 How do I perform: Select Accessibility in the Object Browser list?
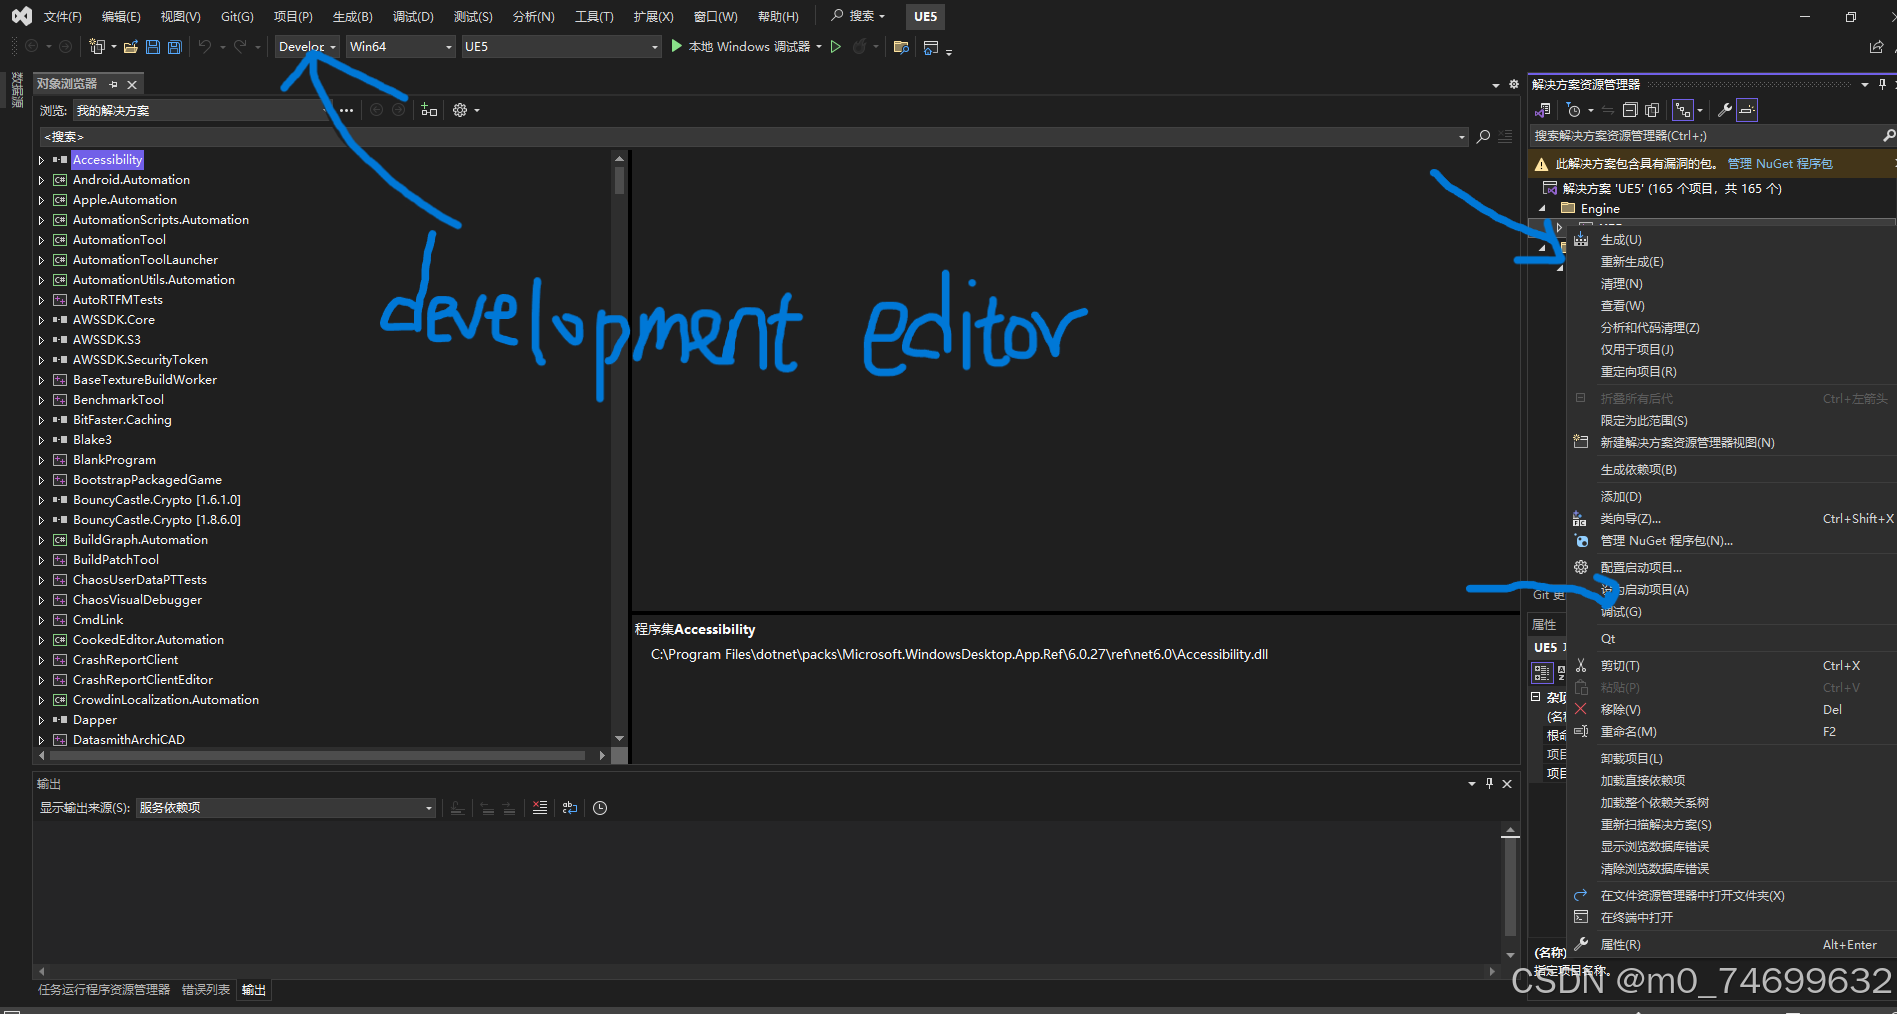(x=108, y=160)
